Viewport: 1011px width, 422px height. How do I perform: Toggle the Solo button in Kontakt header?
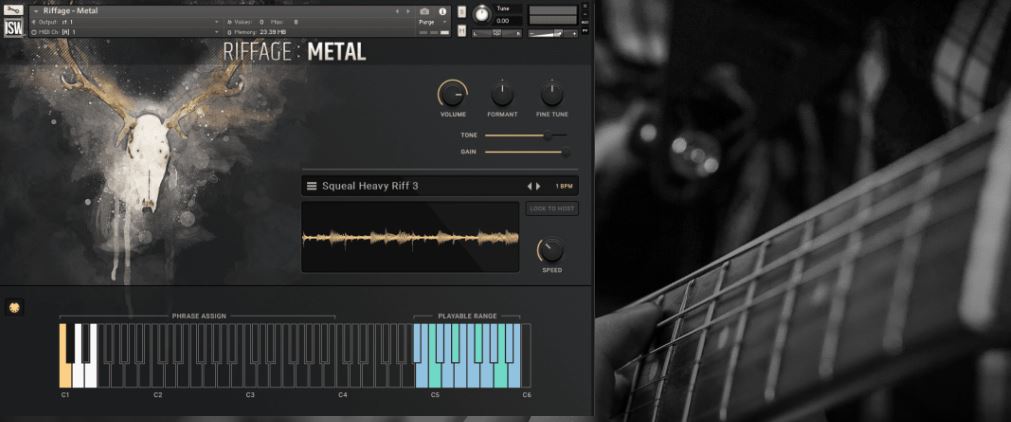pyautogui.click(x=462, y=12)
